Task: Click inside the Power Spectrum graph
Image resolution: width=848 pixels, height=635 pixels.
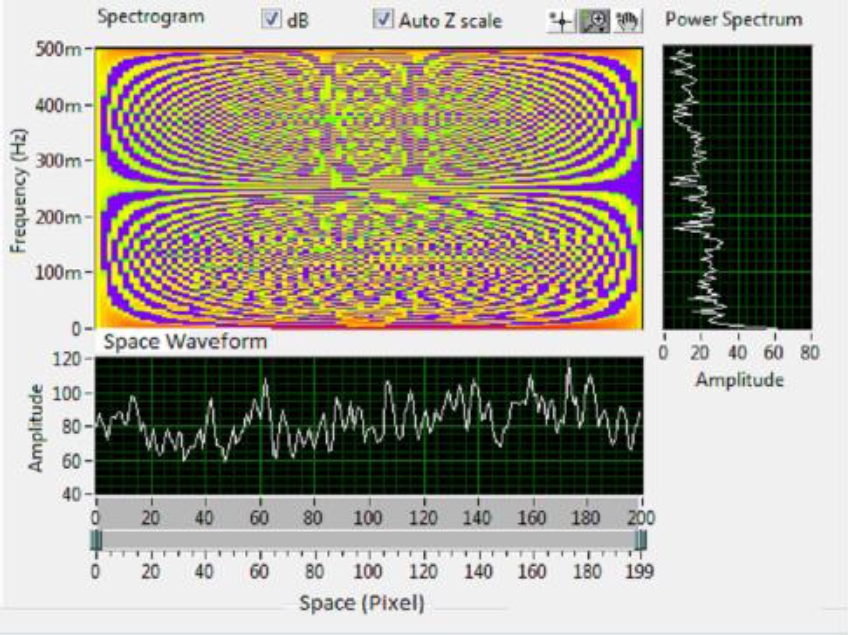Action: (736, 187)
